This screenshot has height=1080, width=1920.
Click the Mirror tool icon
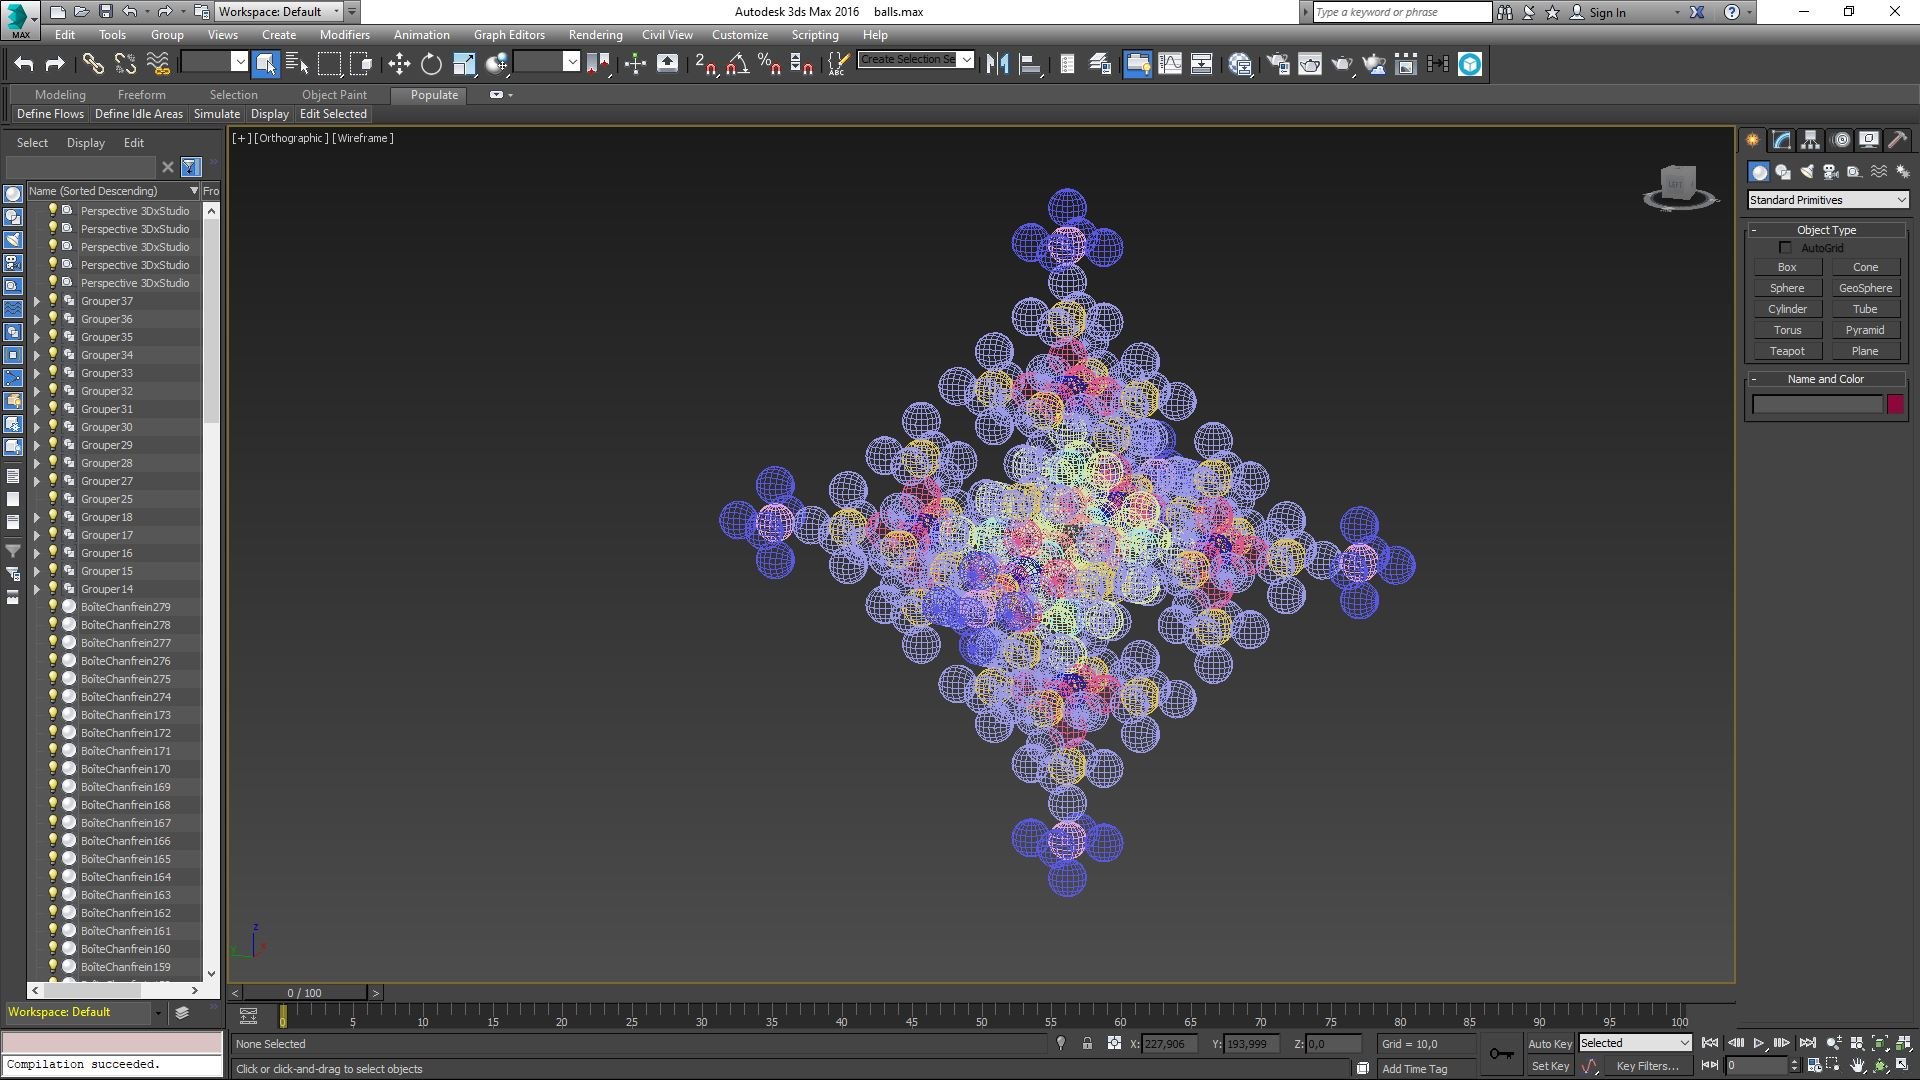(997, 64)
